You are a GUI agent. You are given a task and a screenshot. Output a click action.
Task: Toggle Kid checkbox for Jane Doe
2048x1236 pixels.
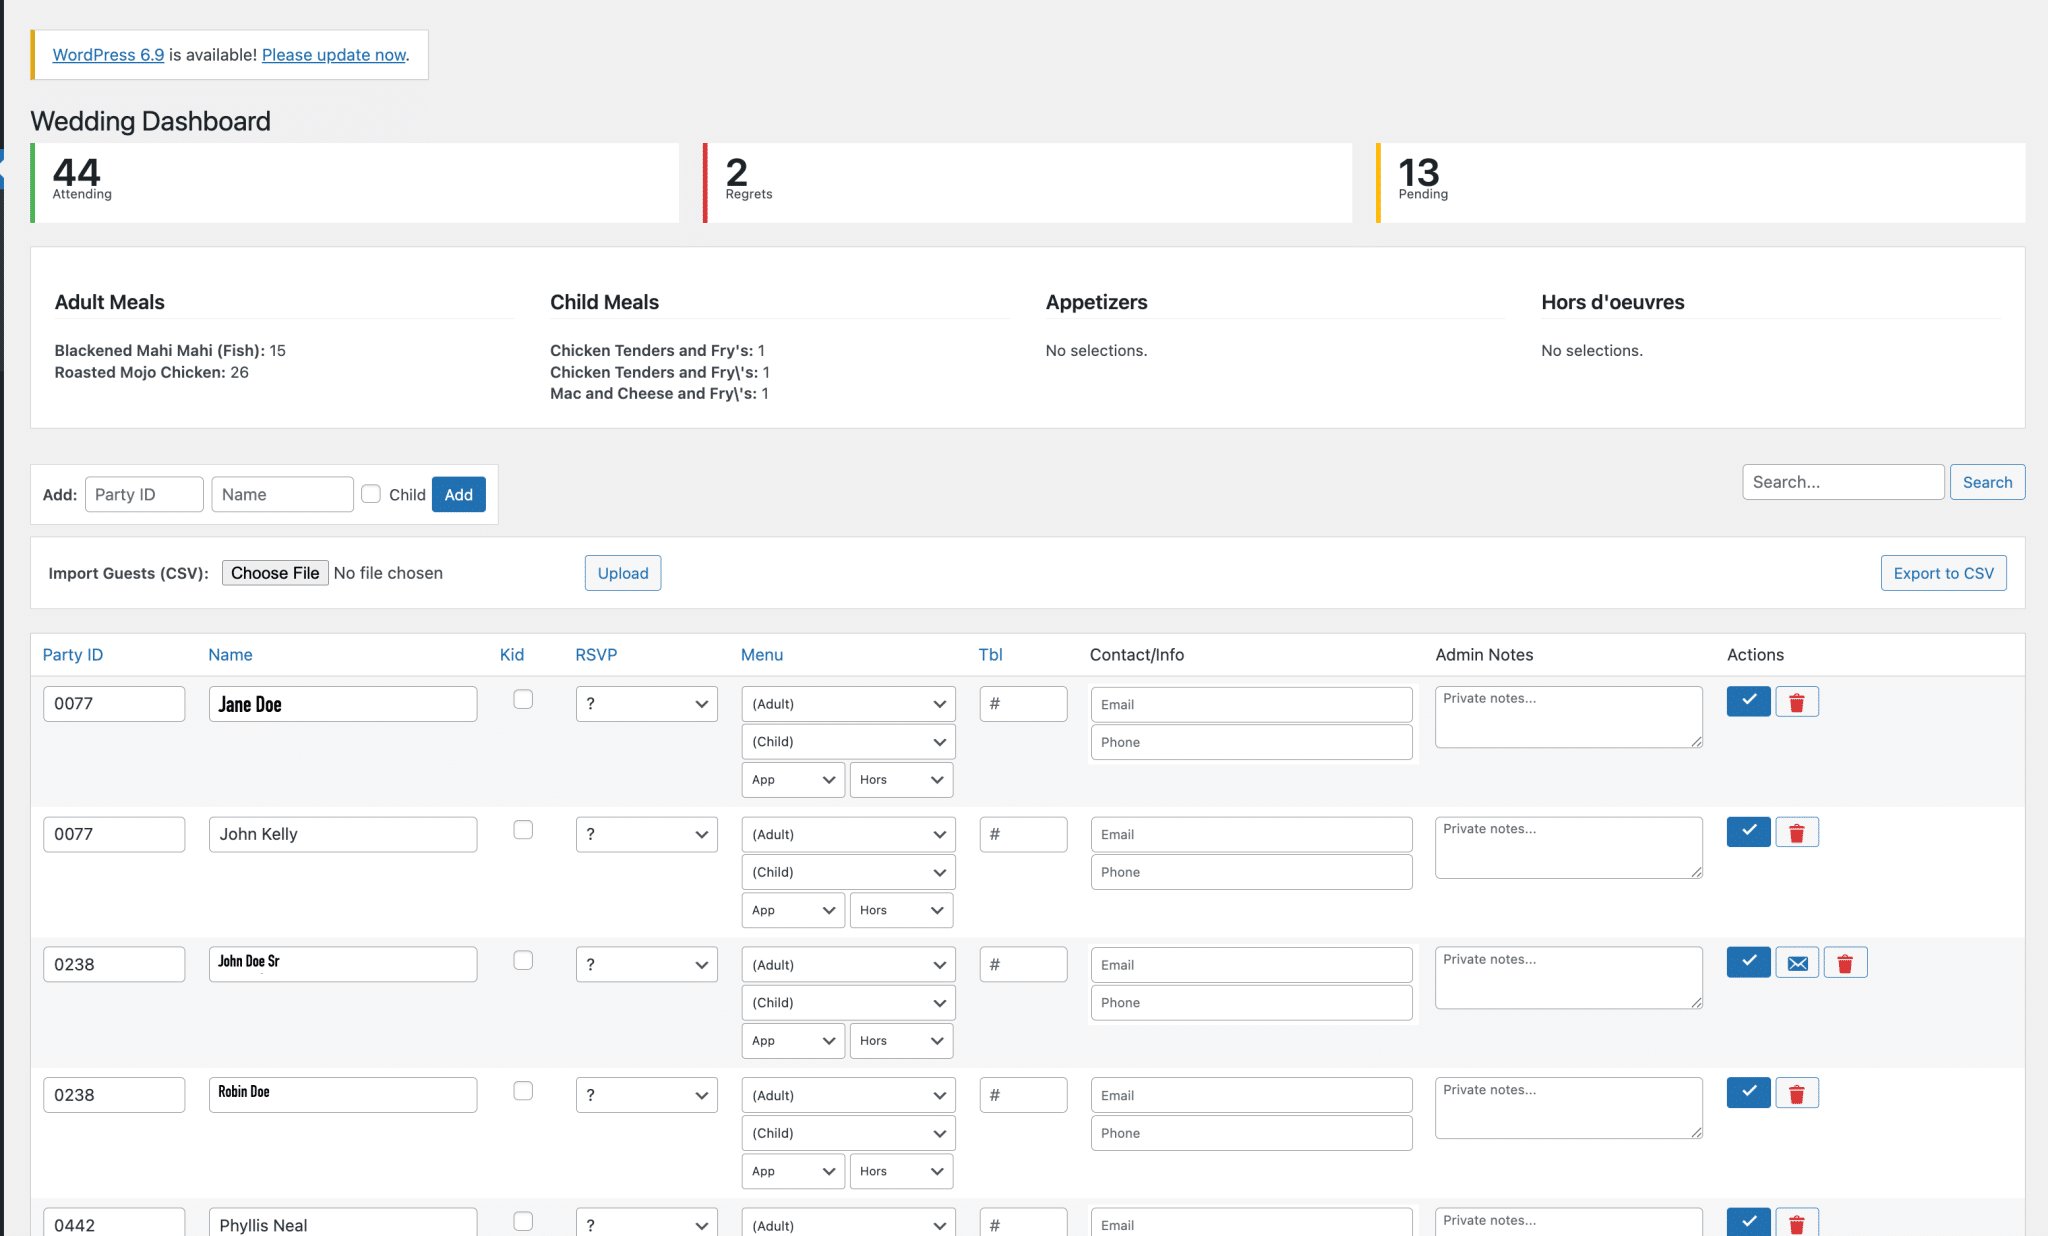click(523, 700)
